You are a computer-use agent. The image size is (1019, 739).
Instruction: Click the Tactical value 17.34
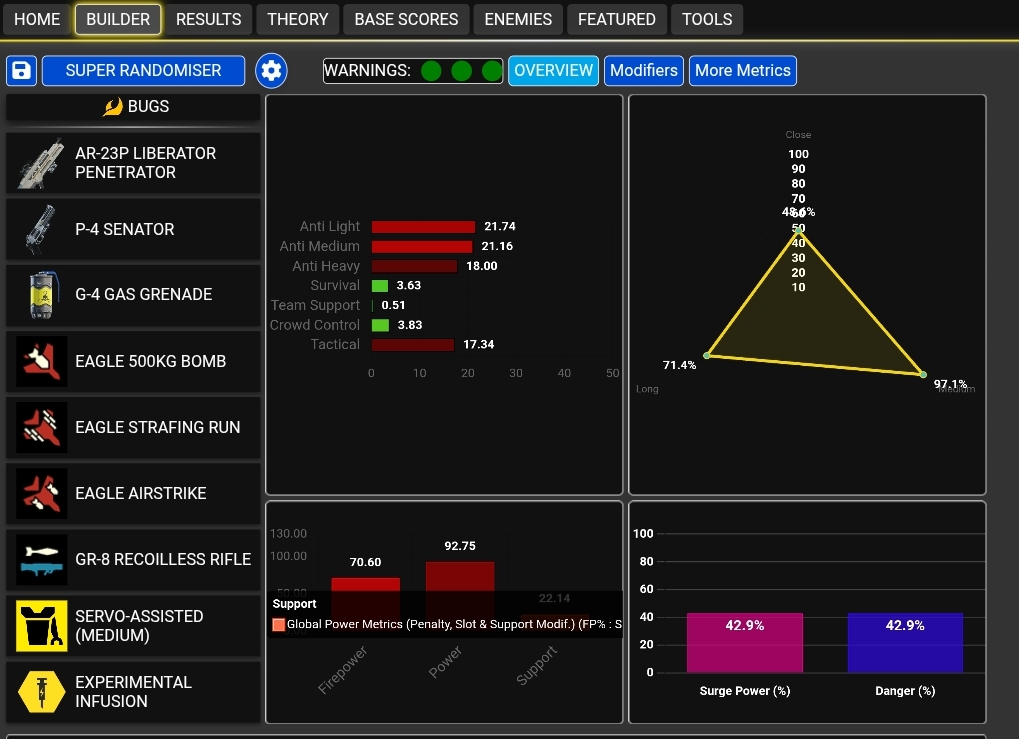(478, 344)
